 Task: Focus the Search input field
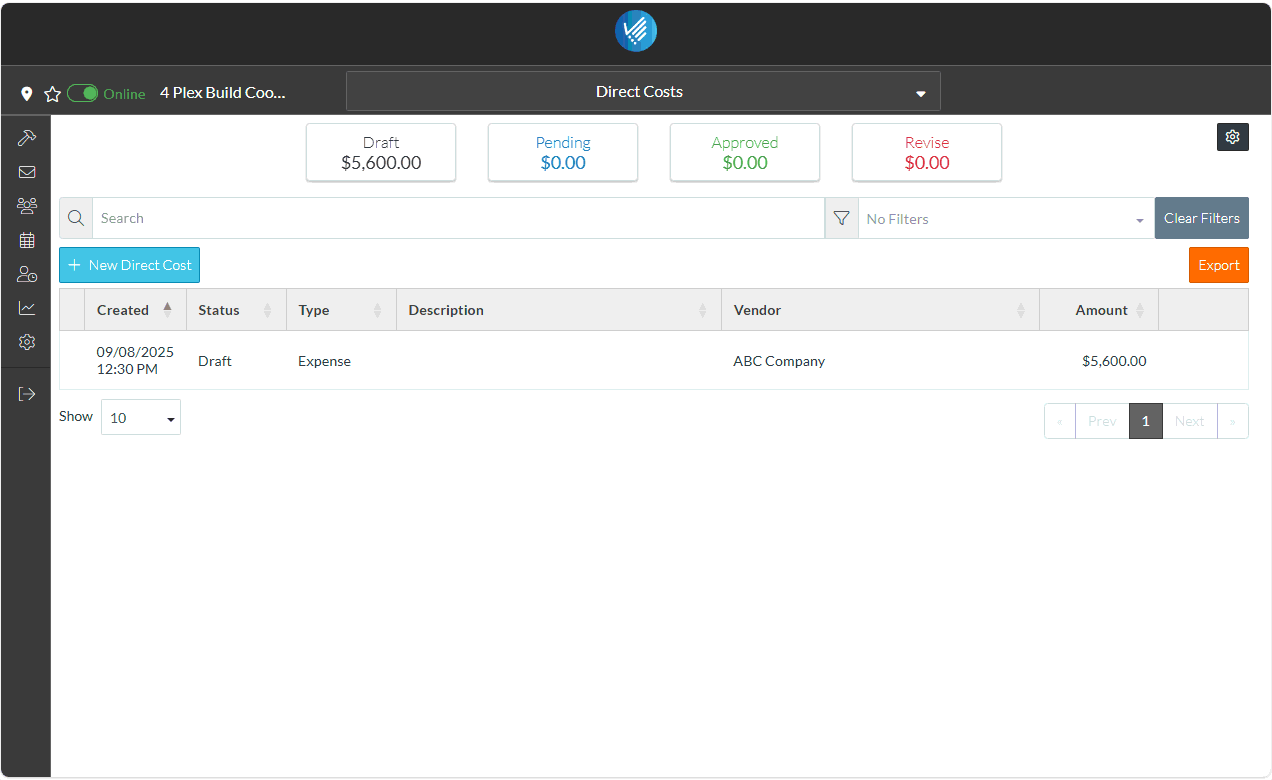coord(458,218)
